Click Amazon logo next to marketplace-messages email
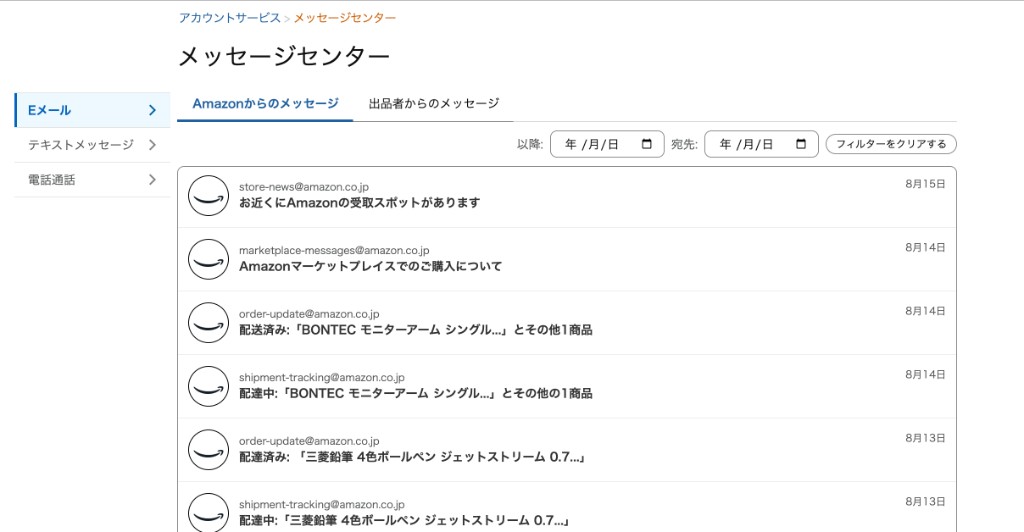 208,259
